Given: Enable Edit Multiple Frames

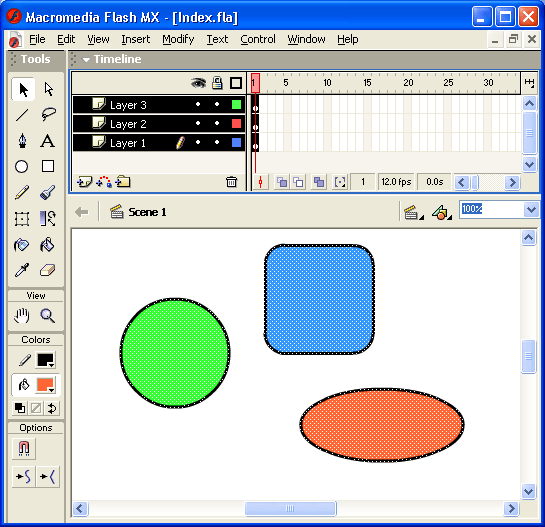Looking at the screenshot, I should pos(319,182).
